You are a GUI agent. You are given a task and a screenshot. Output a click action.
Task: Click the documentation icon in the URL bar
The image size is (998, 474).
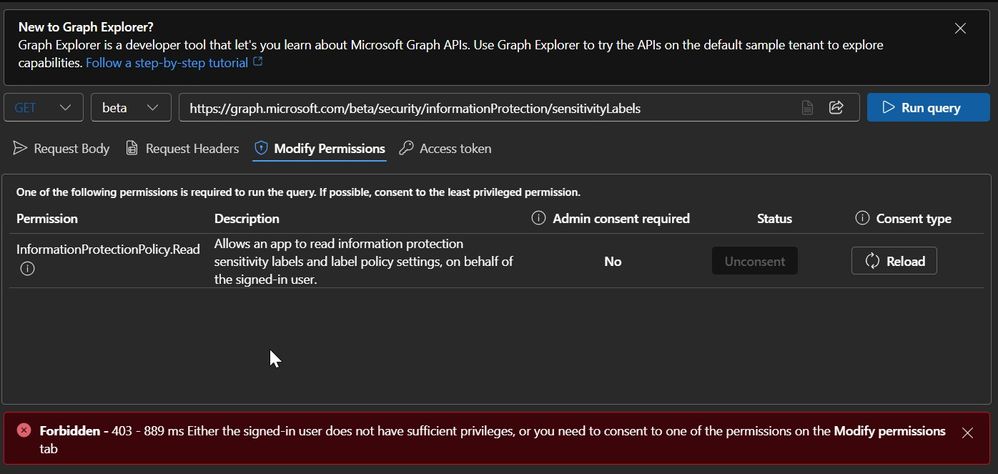click(807, 108)
